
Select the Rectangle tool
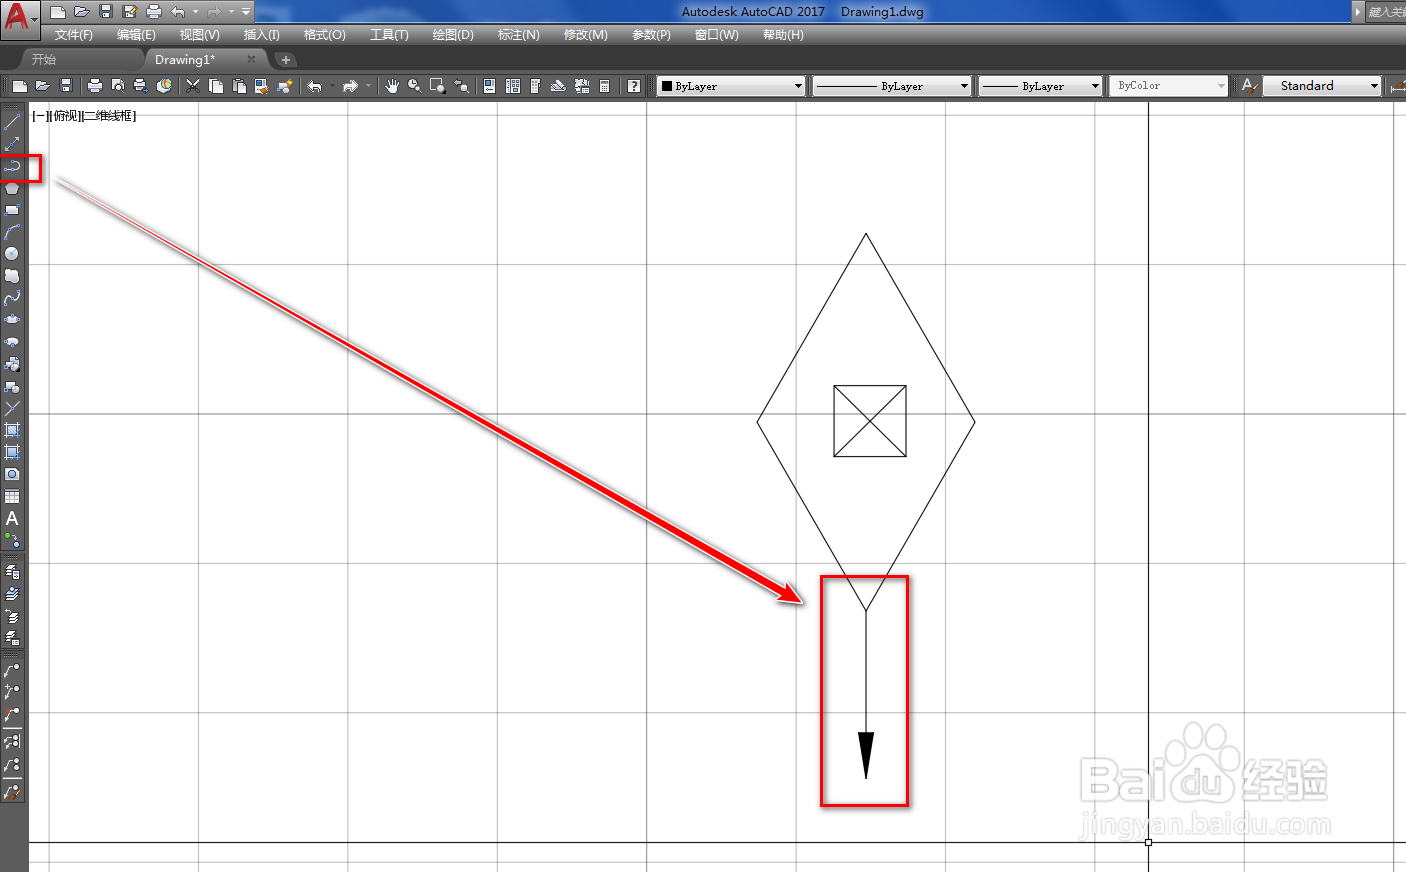pos(12,210)
